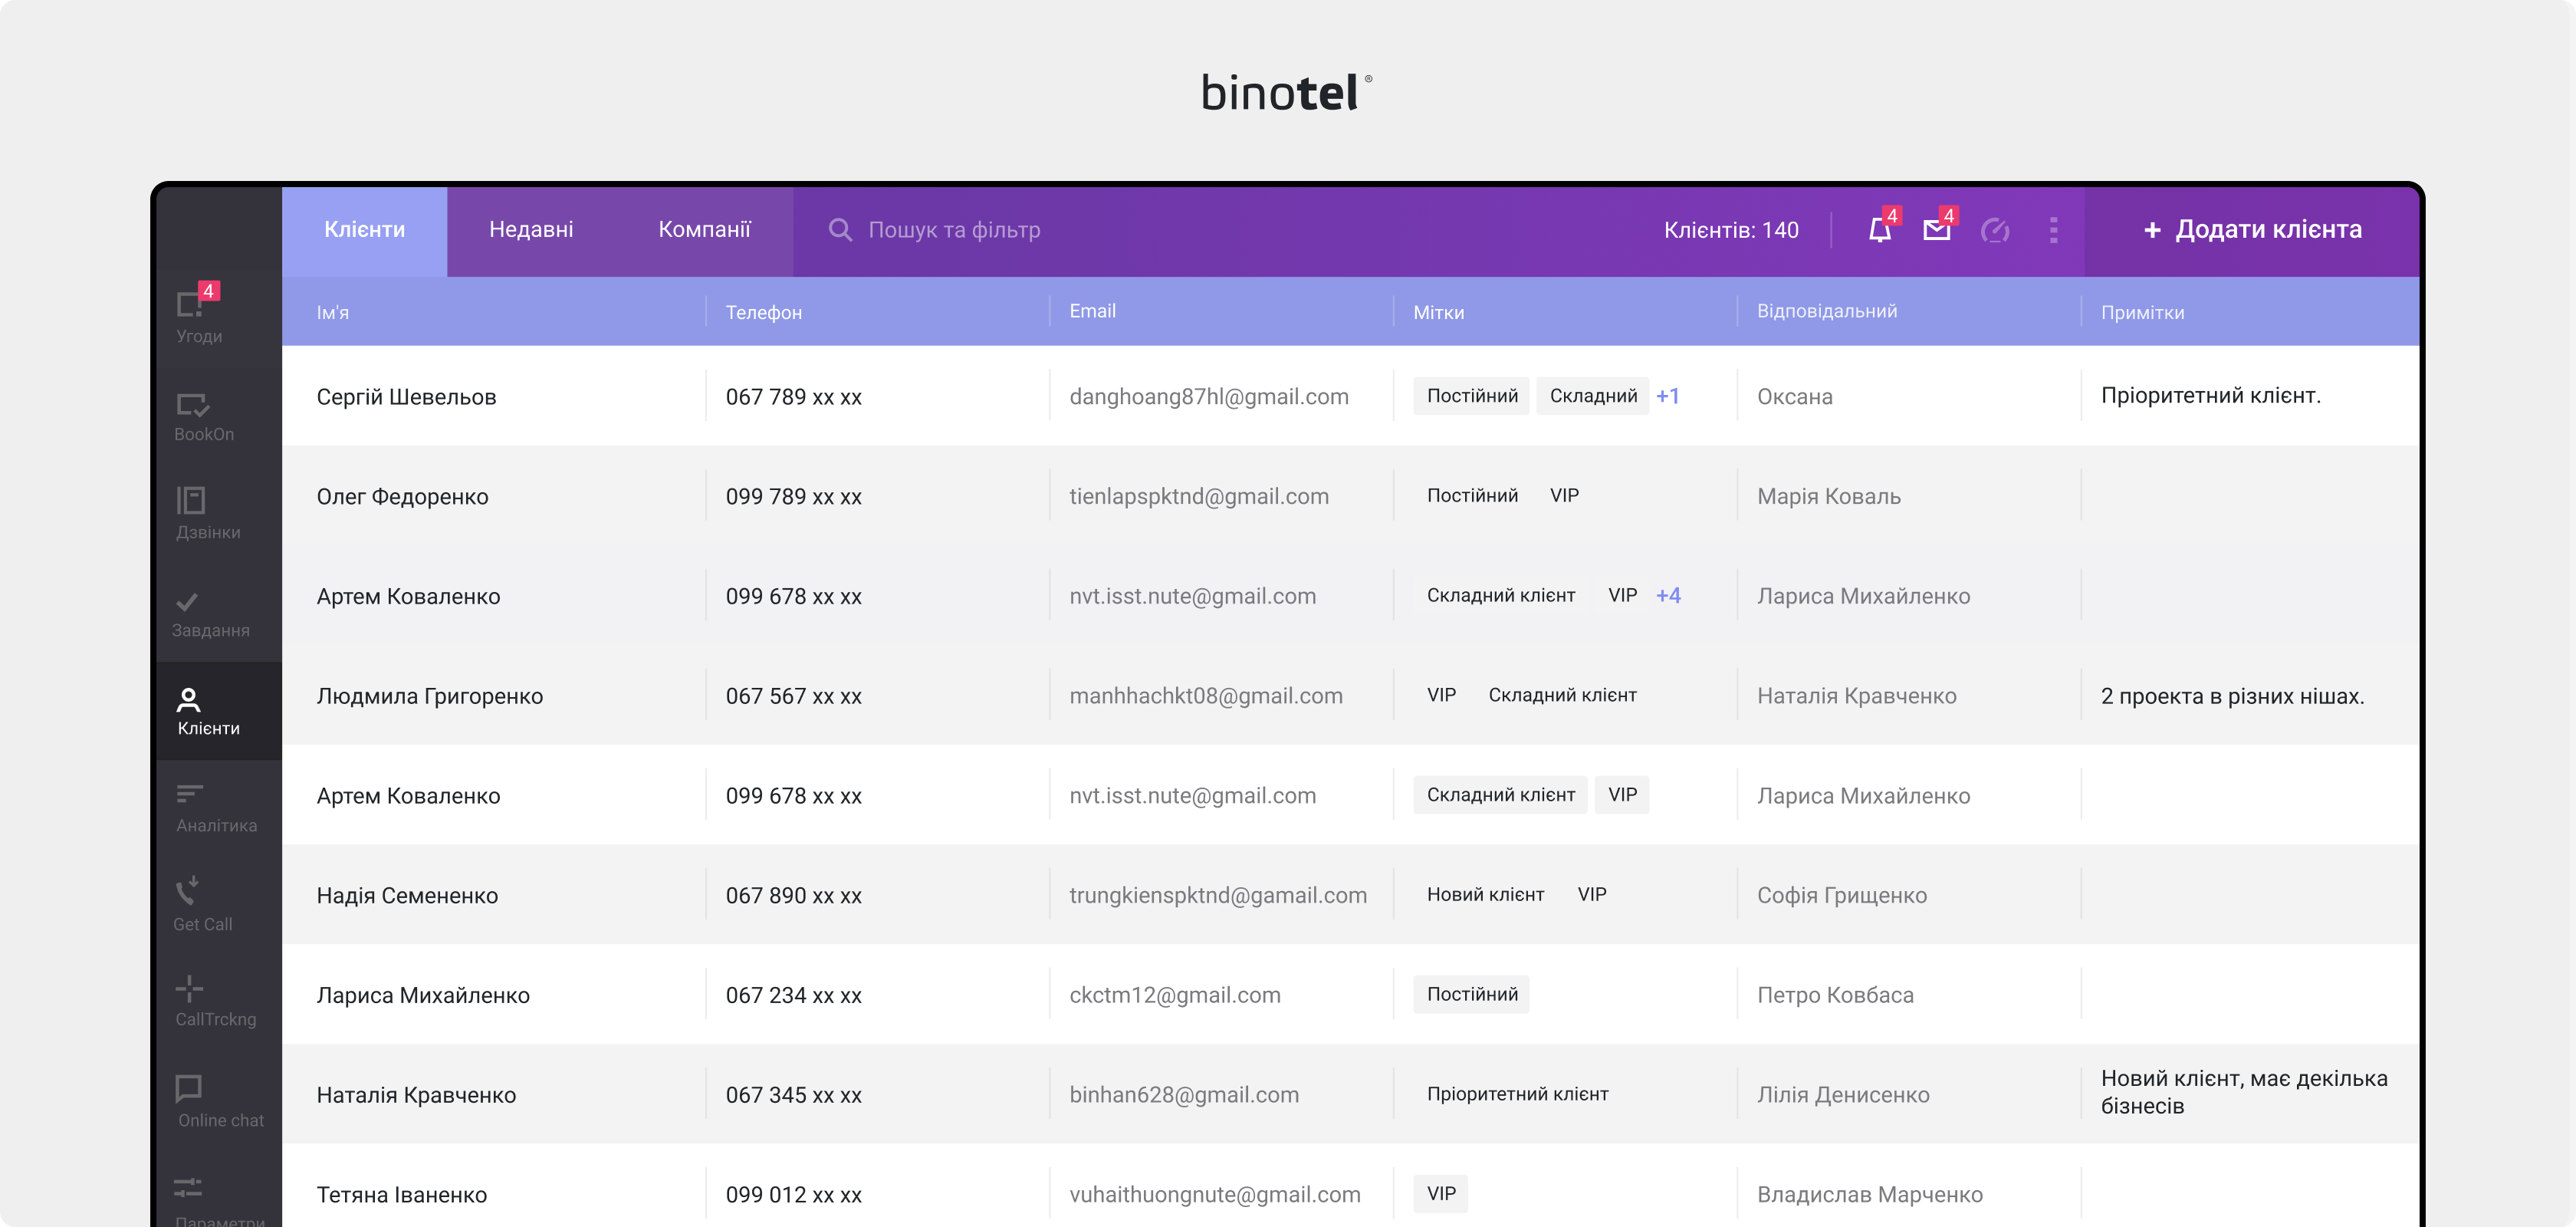Click the Примітки column header
2576x1227 pixels.
[x=2143, y=312]
